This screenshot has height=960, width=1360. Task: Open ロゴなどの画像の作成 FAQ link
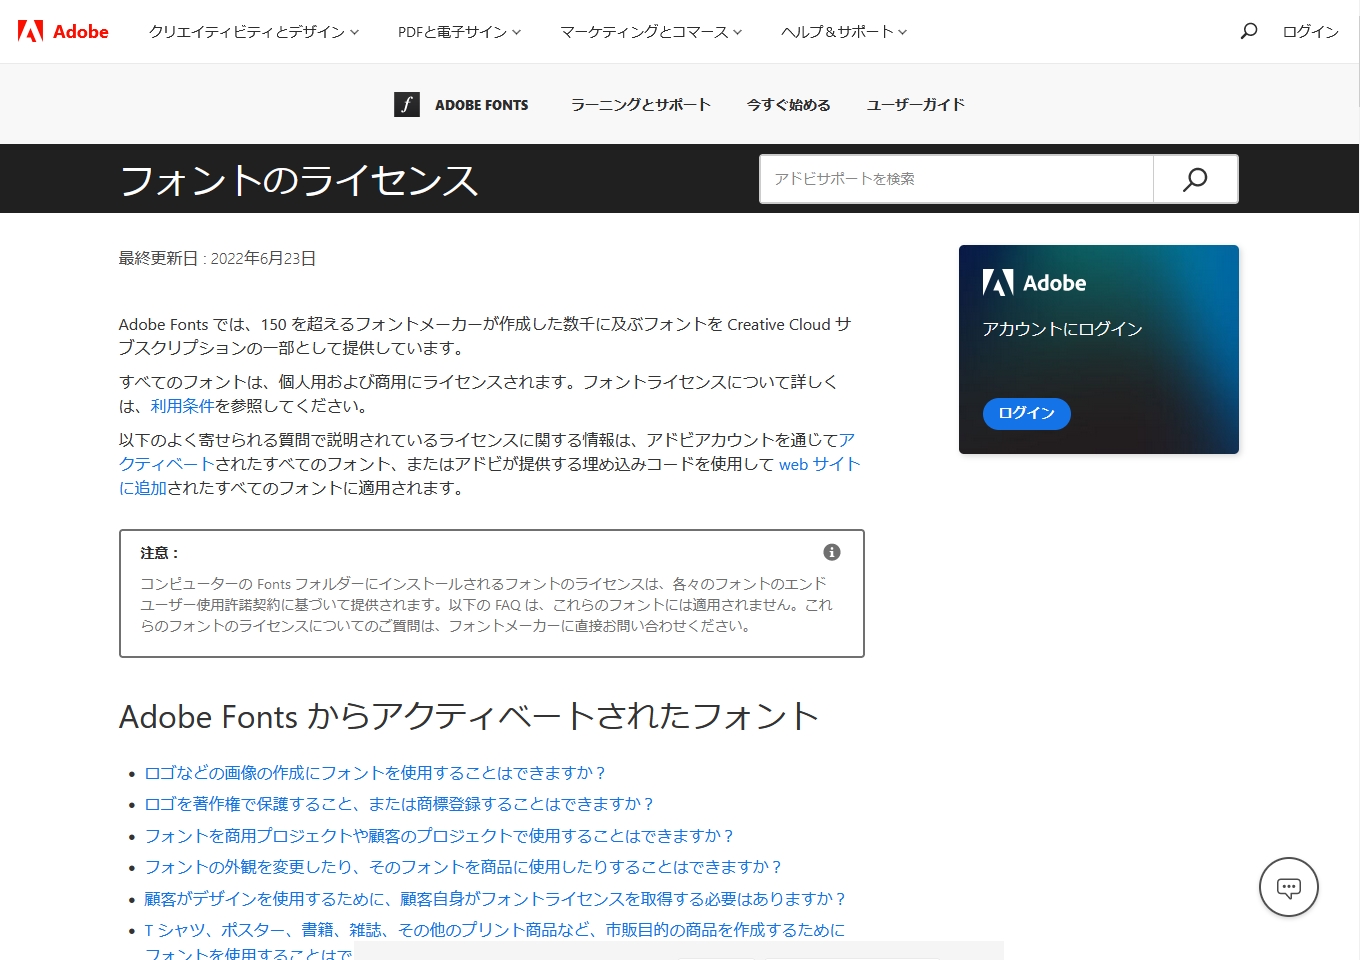click(x=375, y=773)
